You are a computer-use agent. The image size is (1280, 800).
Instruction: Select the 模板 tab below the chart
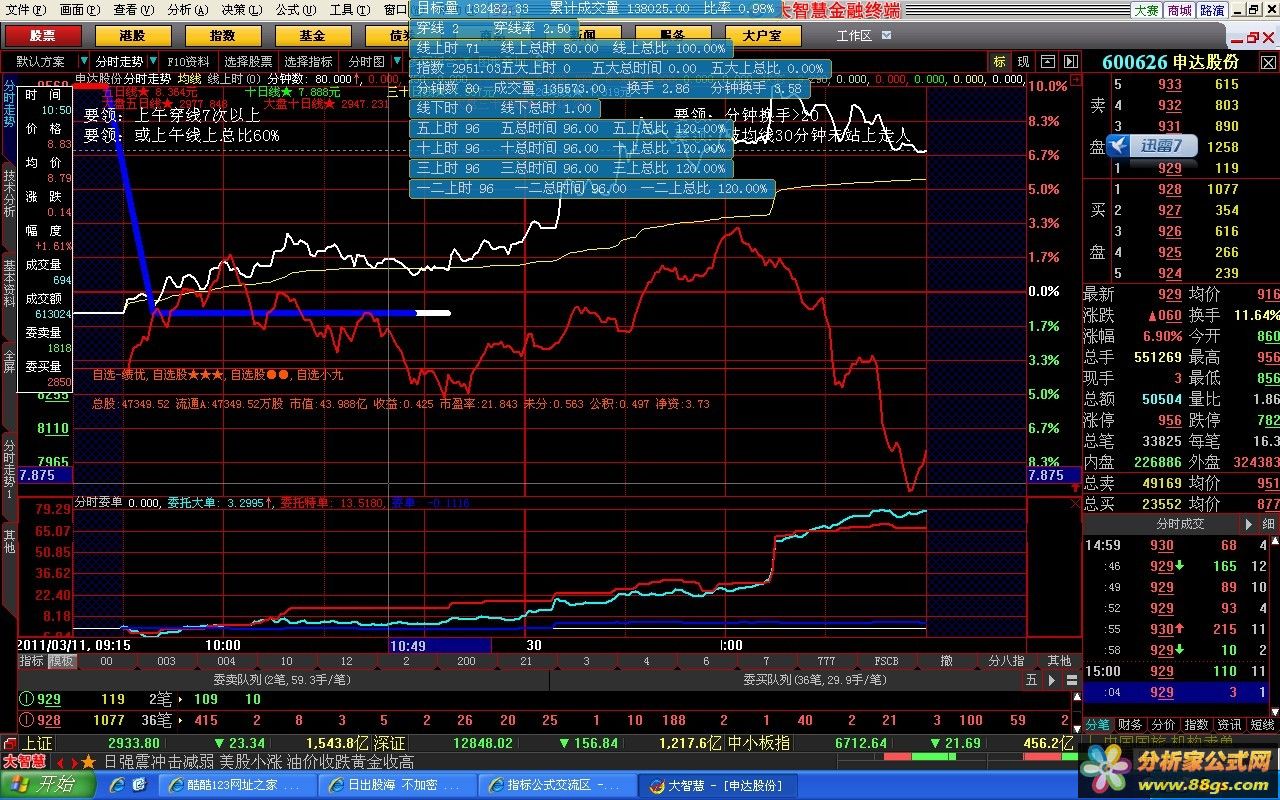tap(61, 661)
